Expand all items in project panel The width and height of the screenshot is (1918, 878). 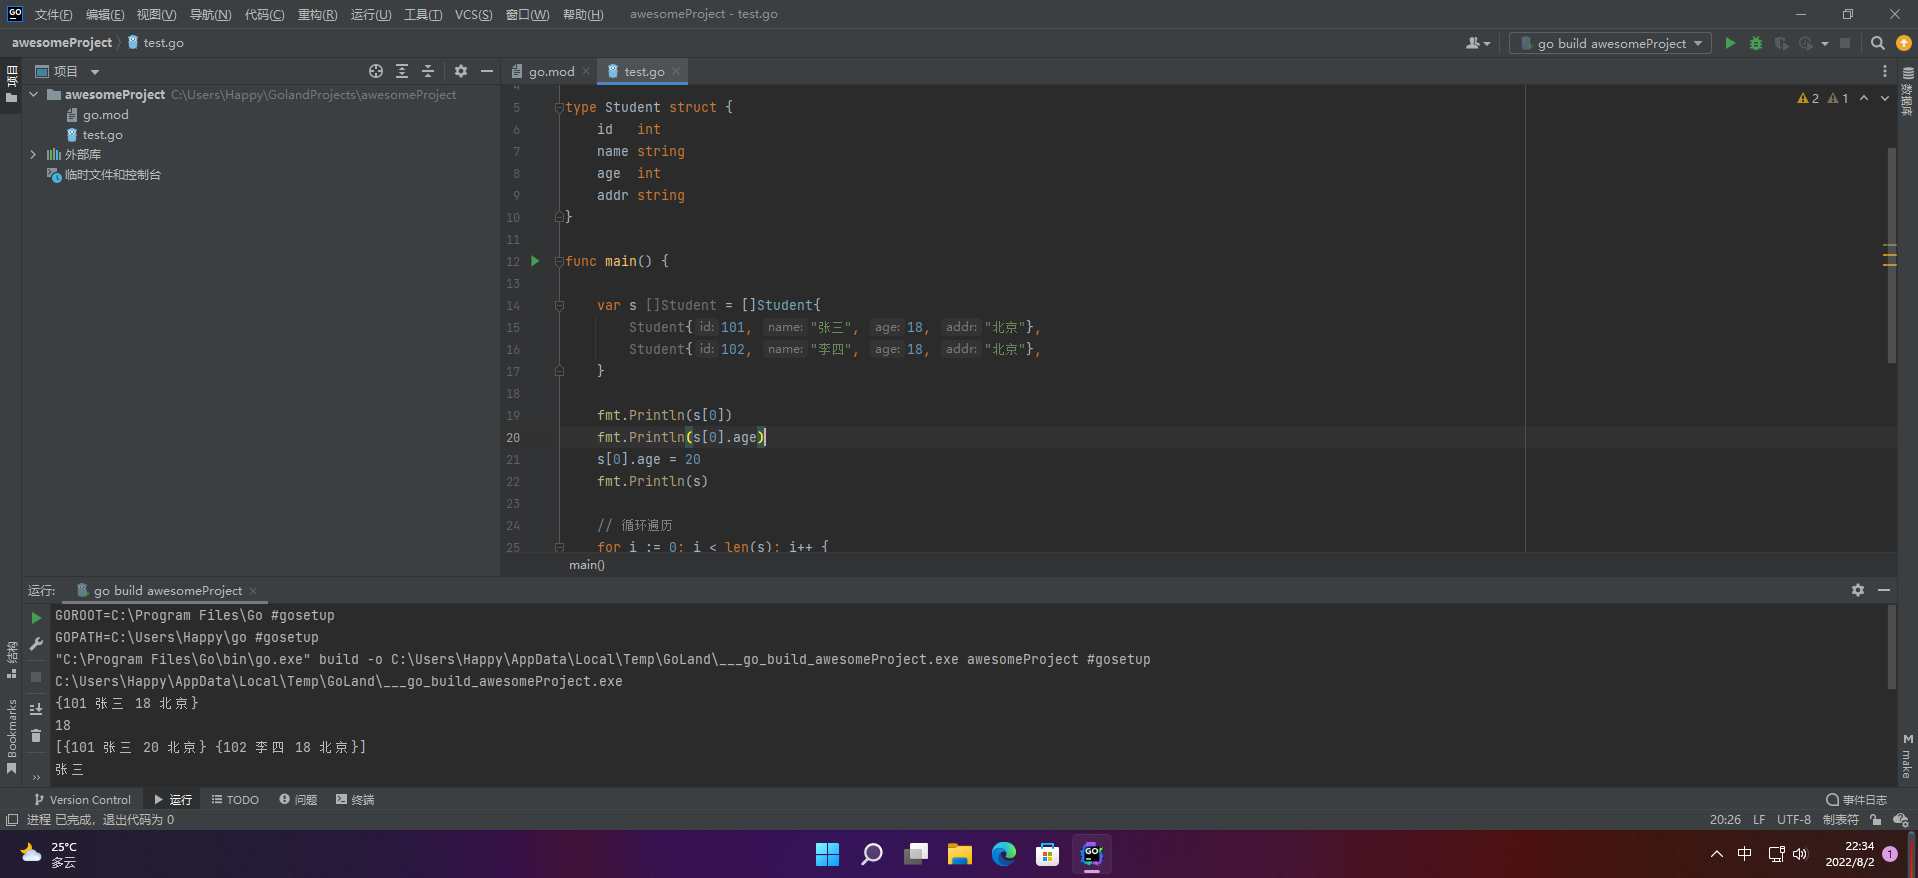402,71
